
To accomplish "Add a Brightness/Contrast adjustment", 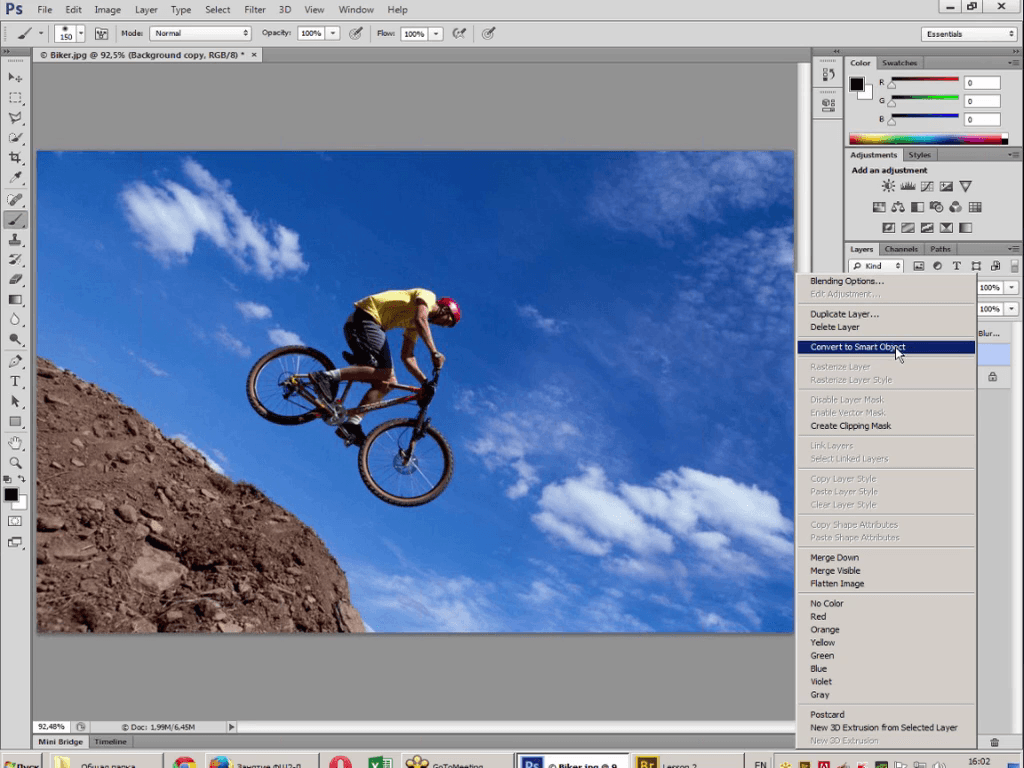I will [888, 186].
